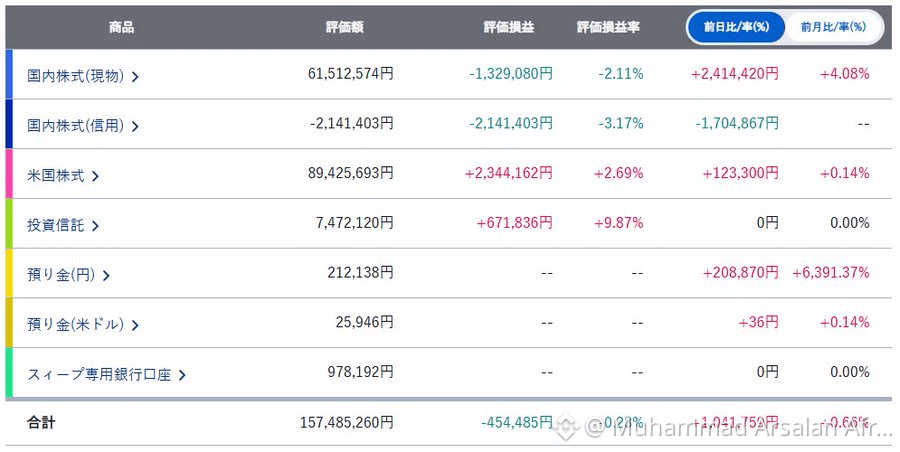
Task: Switch to 前月比/率(%) view
Action: pyautogui.click(x=833, y=27)
